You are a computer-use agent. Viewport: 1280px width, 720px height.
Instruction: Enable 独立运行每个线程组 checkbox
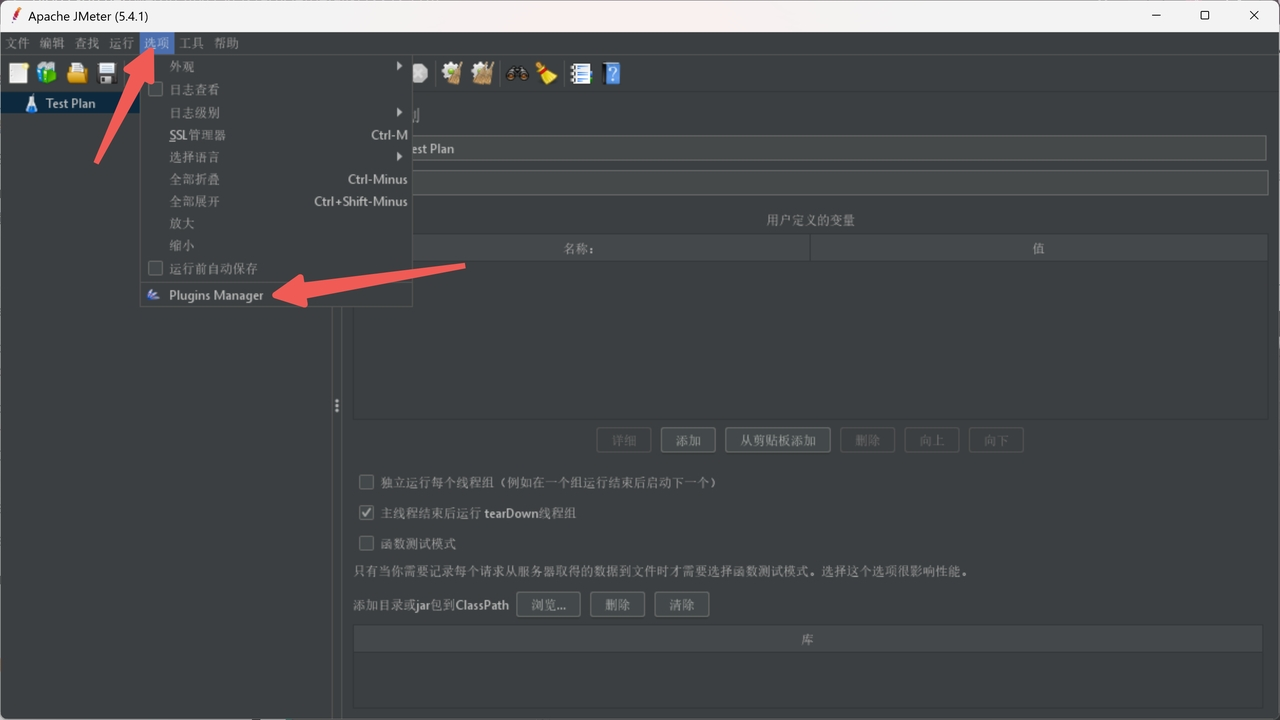click(366, 482)
